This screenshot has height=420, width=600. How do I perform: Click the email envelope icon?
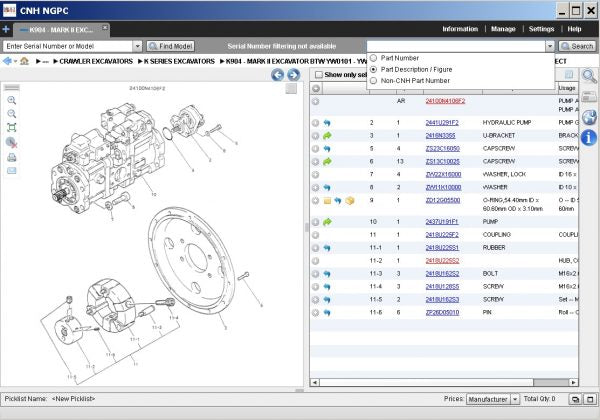[12, 171]
